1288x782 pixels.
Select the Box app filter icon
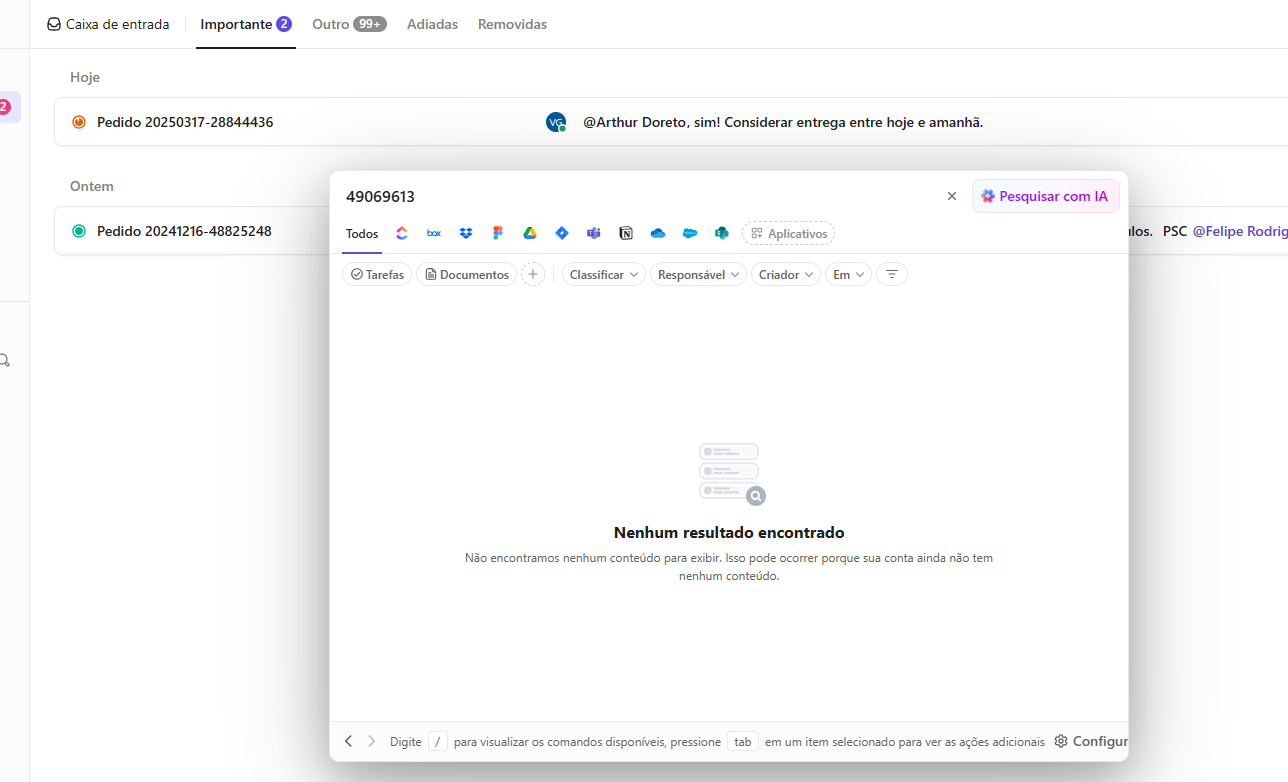(x=434, y=233)
